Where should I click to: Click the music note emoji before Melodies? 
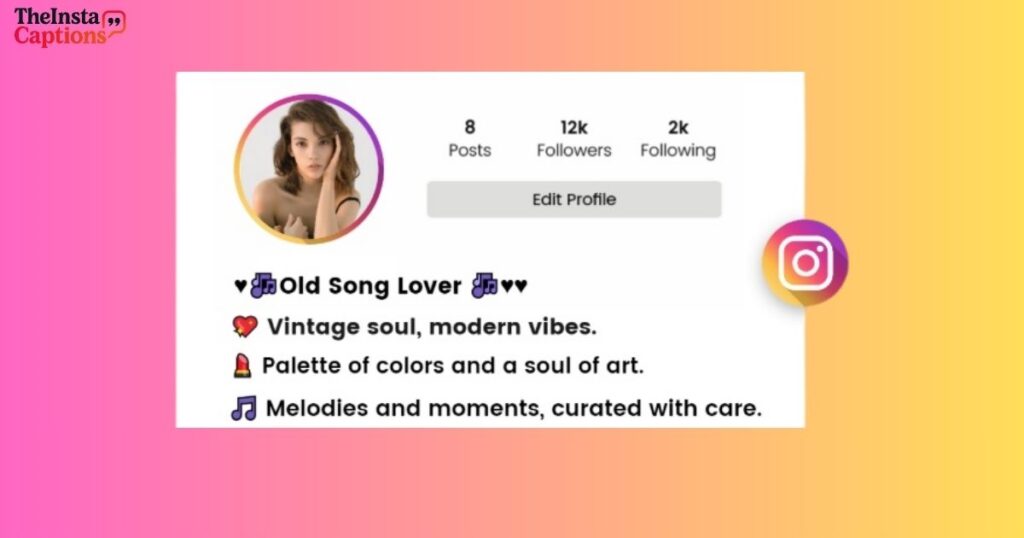click(244, 408)
